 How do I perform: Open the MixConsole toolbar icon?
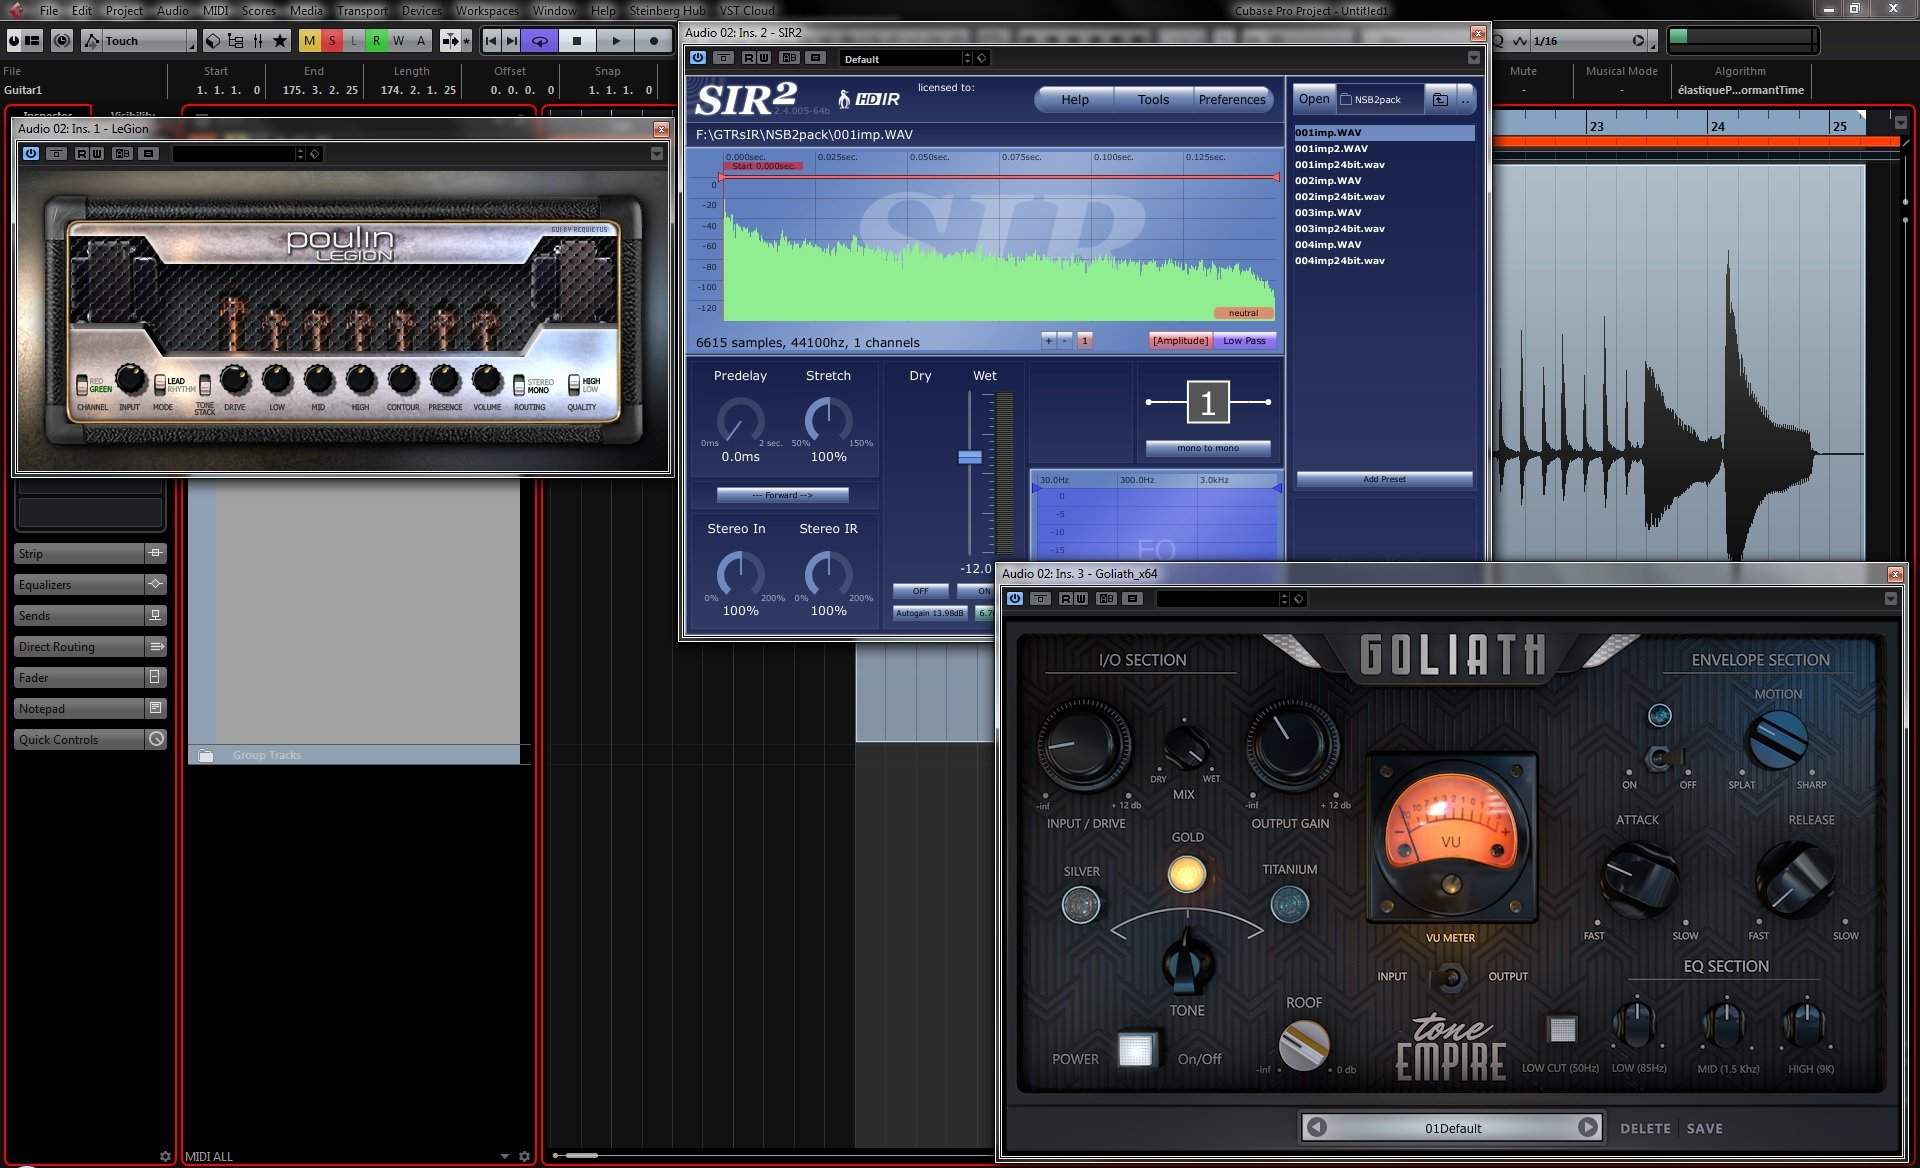[x=258, y=41]
